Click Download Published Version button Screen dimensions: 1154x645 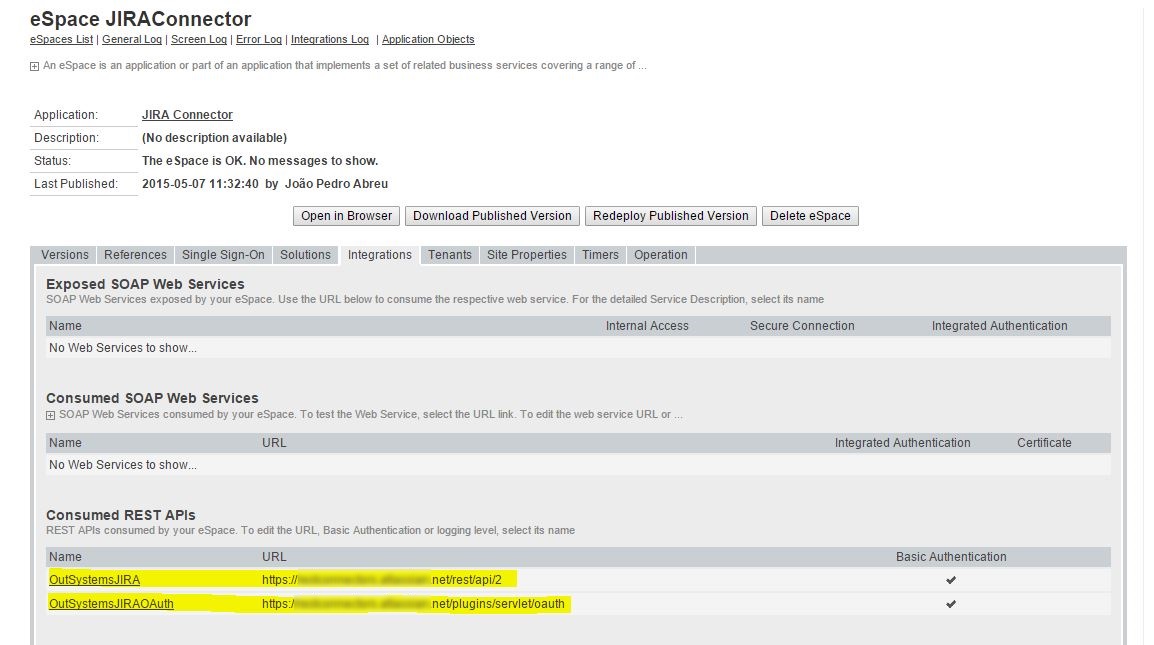(492, 216)
